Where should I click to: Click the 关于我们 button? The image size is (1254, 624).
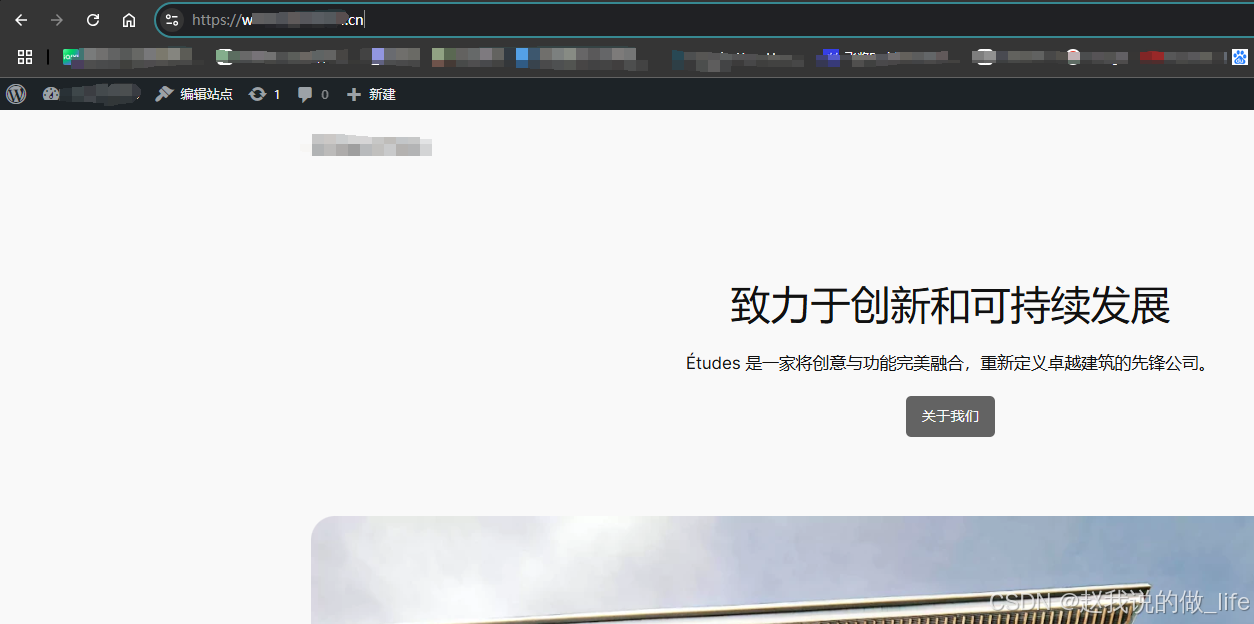pyautogui.click(x=950, y=416)
